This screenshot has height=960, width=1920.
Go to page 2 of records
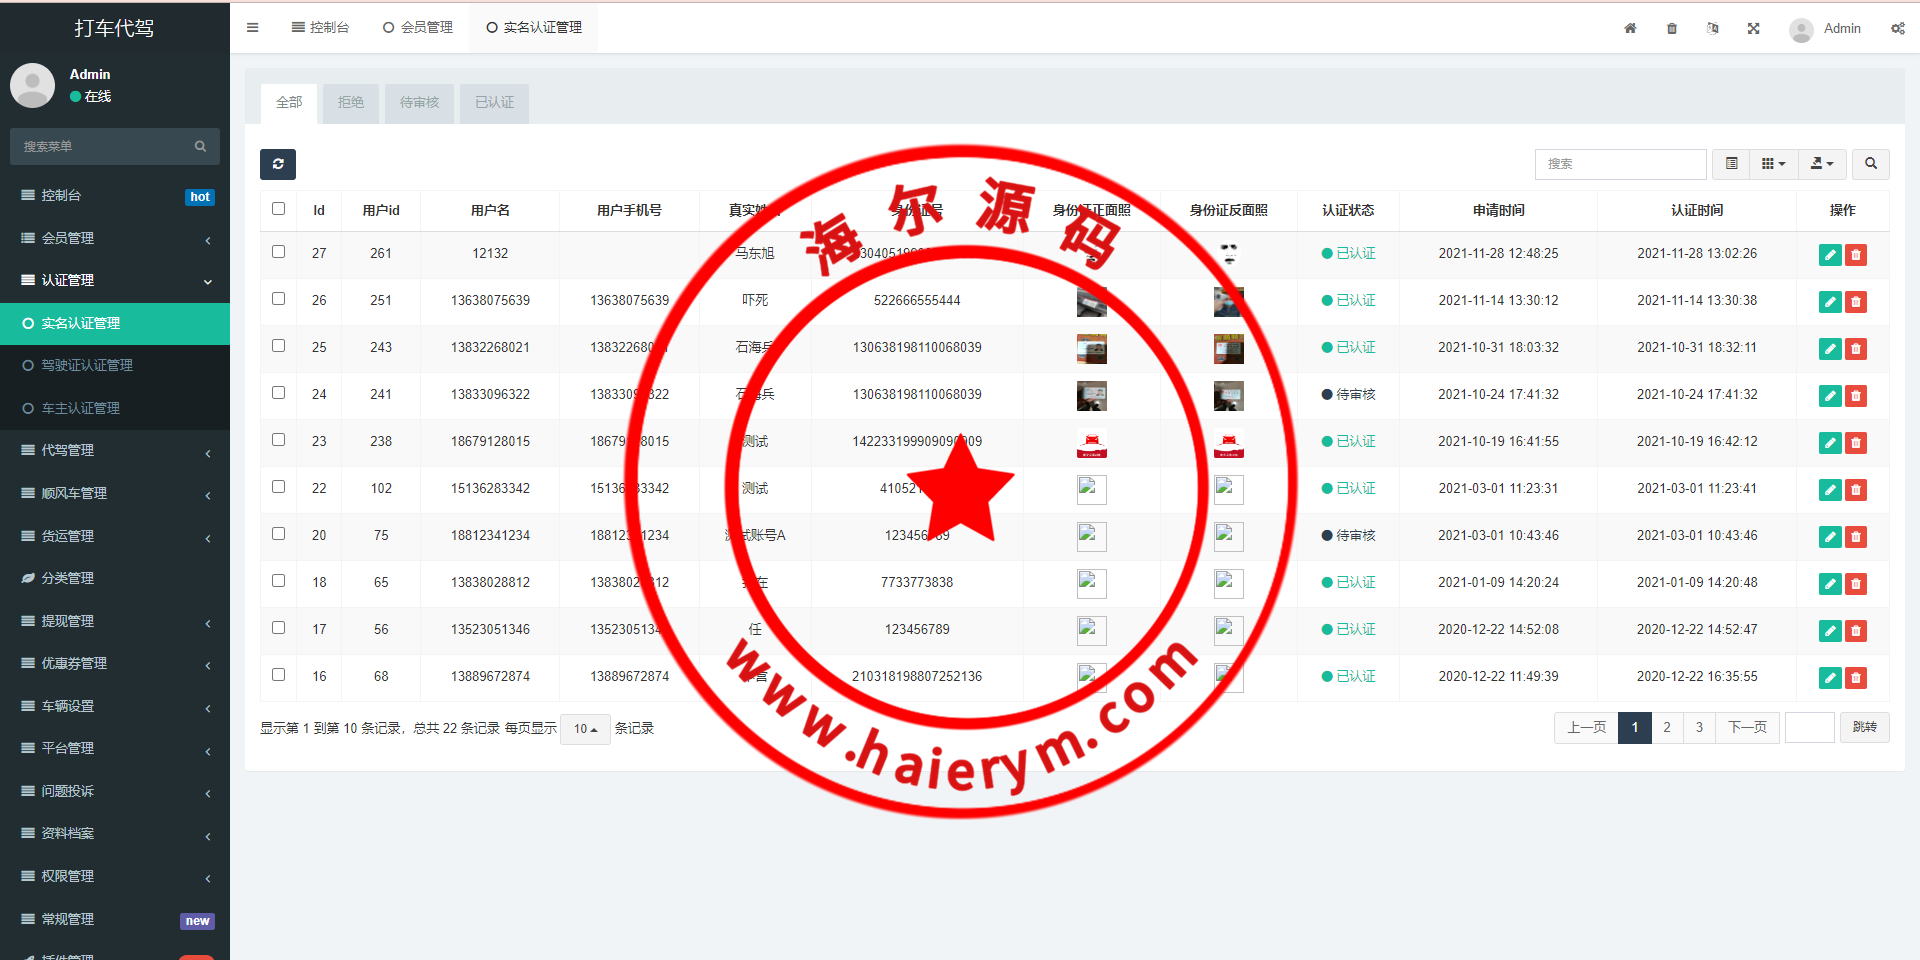[x=1666, y=728]
